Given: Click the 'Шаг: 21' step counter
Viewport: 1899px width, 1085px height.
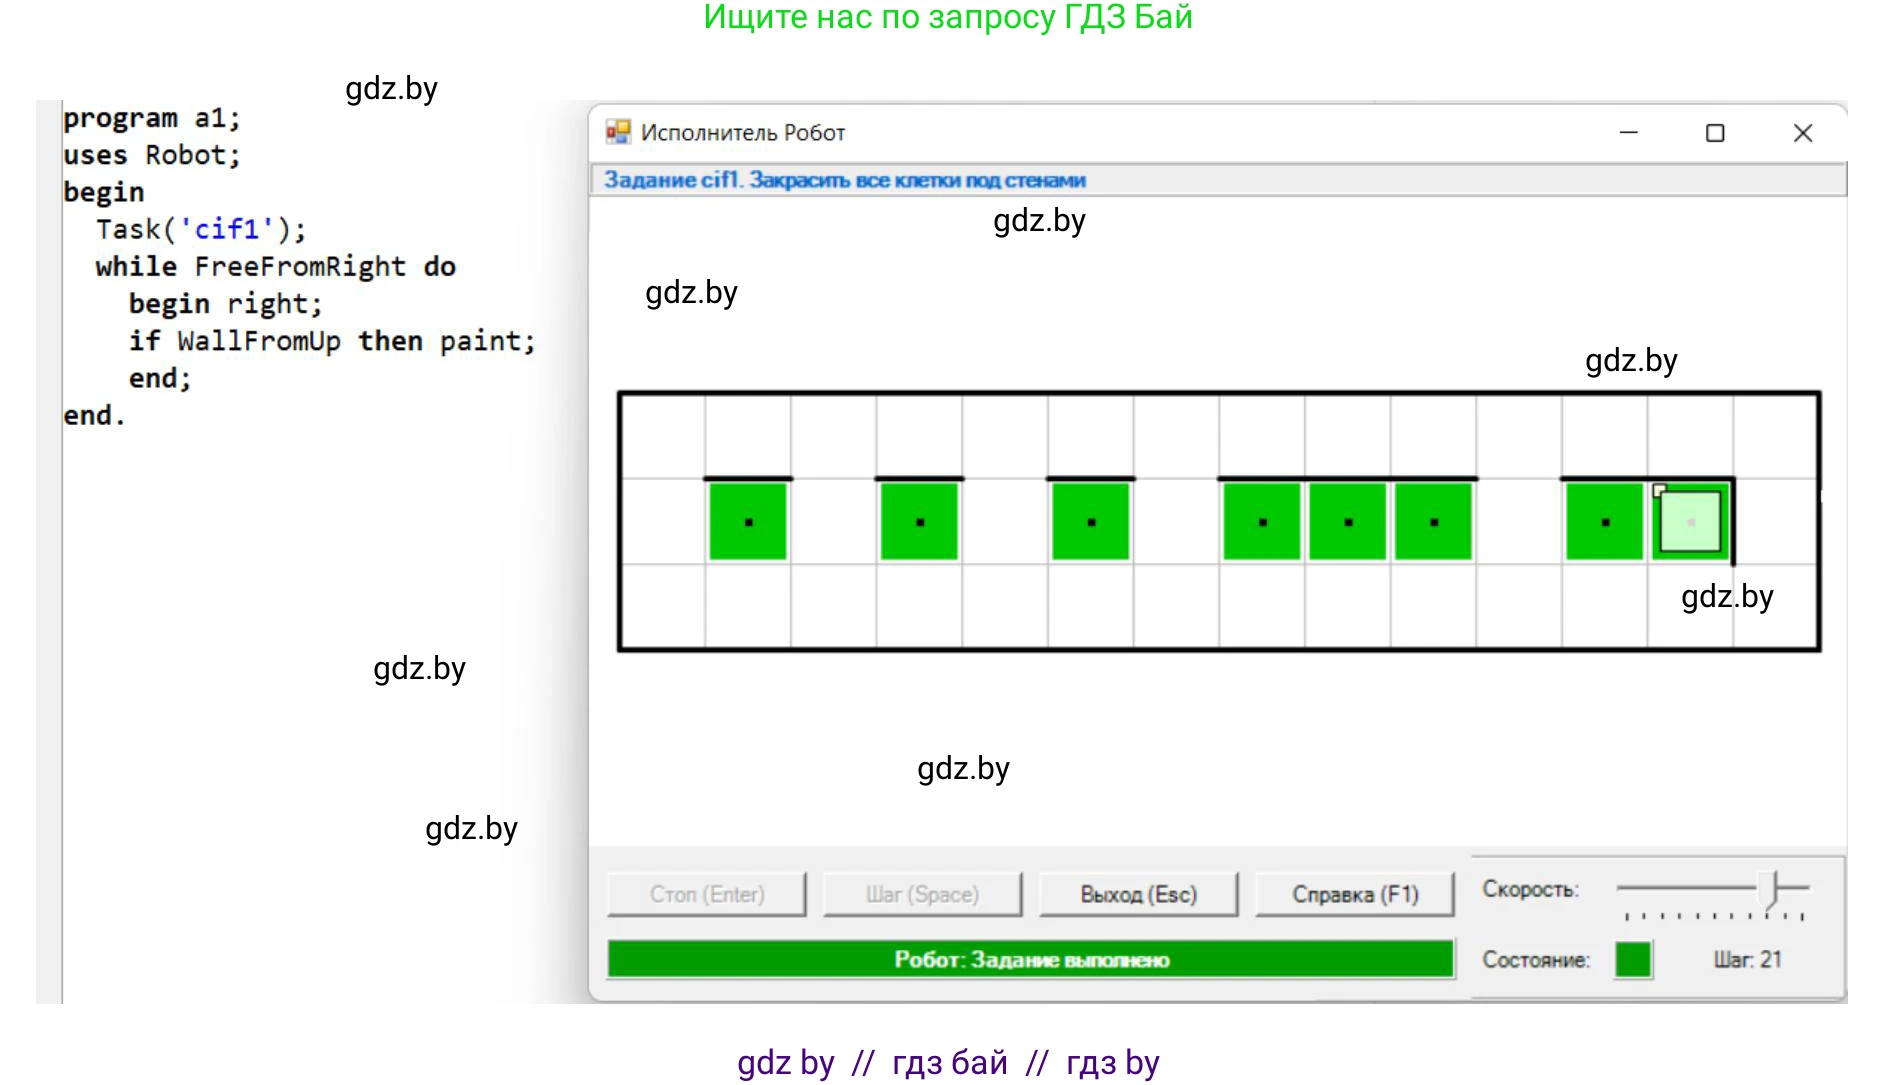Looking at the screenshot, I should click(x=1747, y=960).
